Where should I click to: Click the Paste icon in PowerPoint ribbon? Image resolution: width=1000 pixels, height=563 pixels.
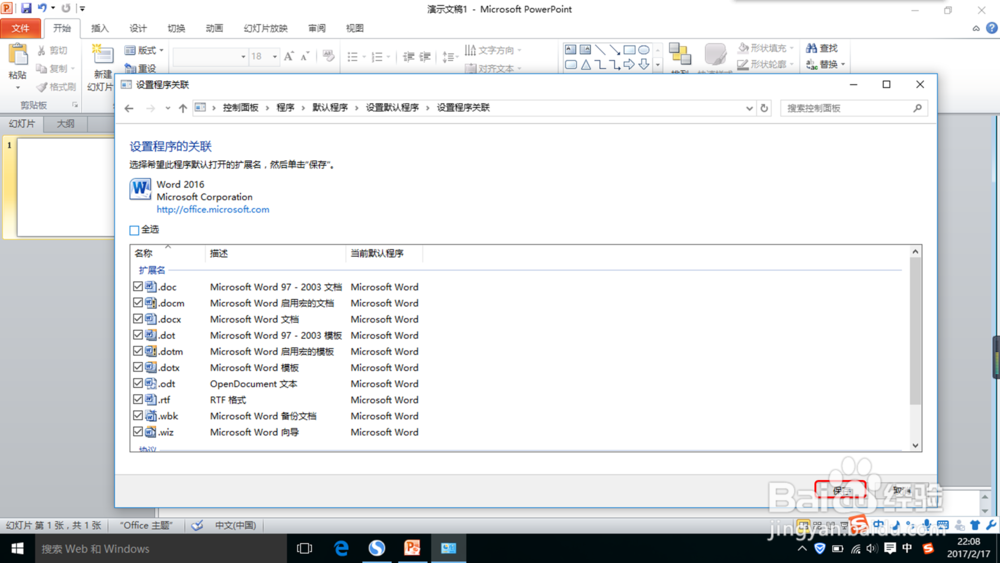18,55
